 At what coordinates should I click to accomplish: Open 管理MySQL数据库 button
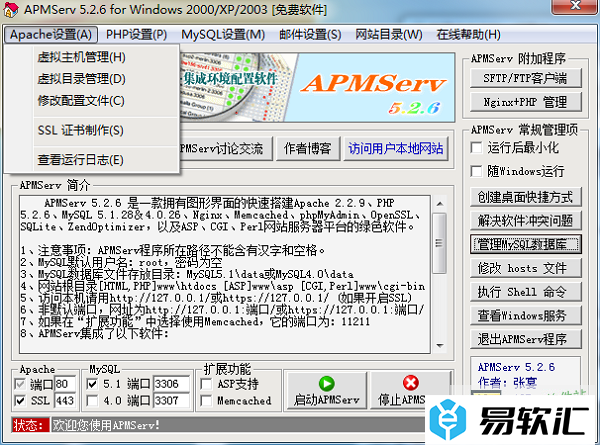(525, 244)
